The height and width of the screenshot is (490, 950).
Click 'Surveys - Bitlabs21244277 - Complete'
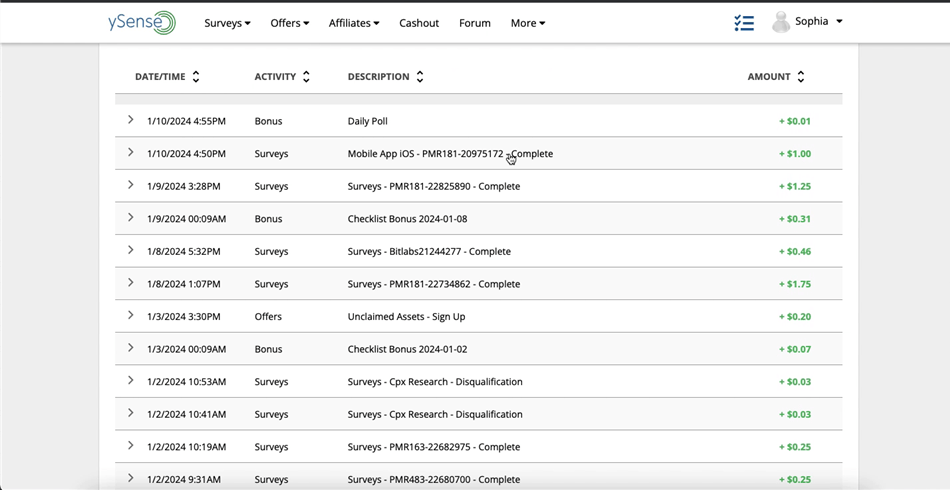(x=429, y=251)
